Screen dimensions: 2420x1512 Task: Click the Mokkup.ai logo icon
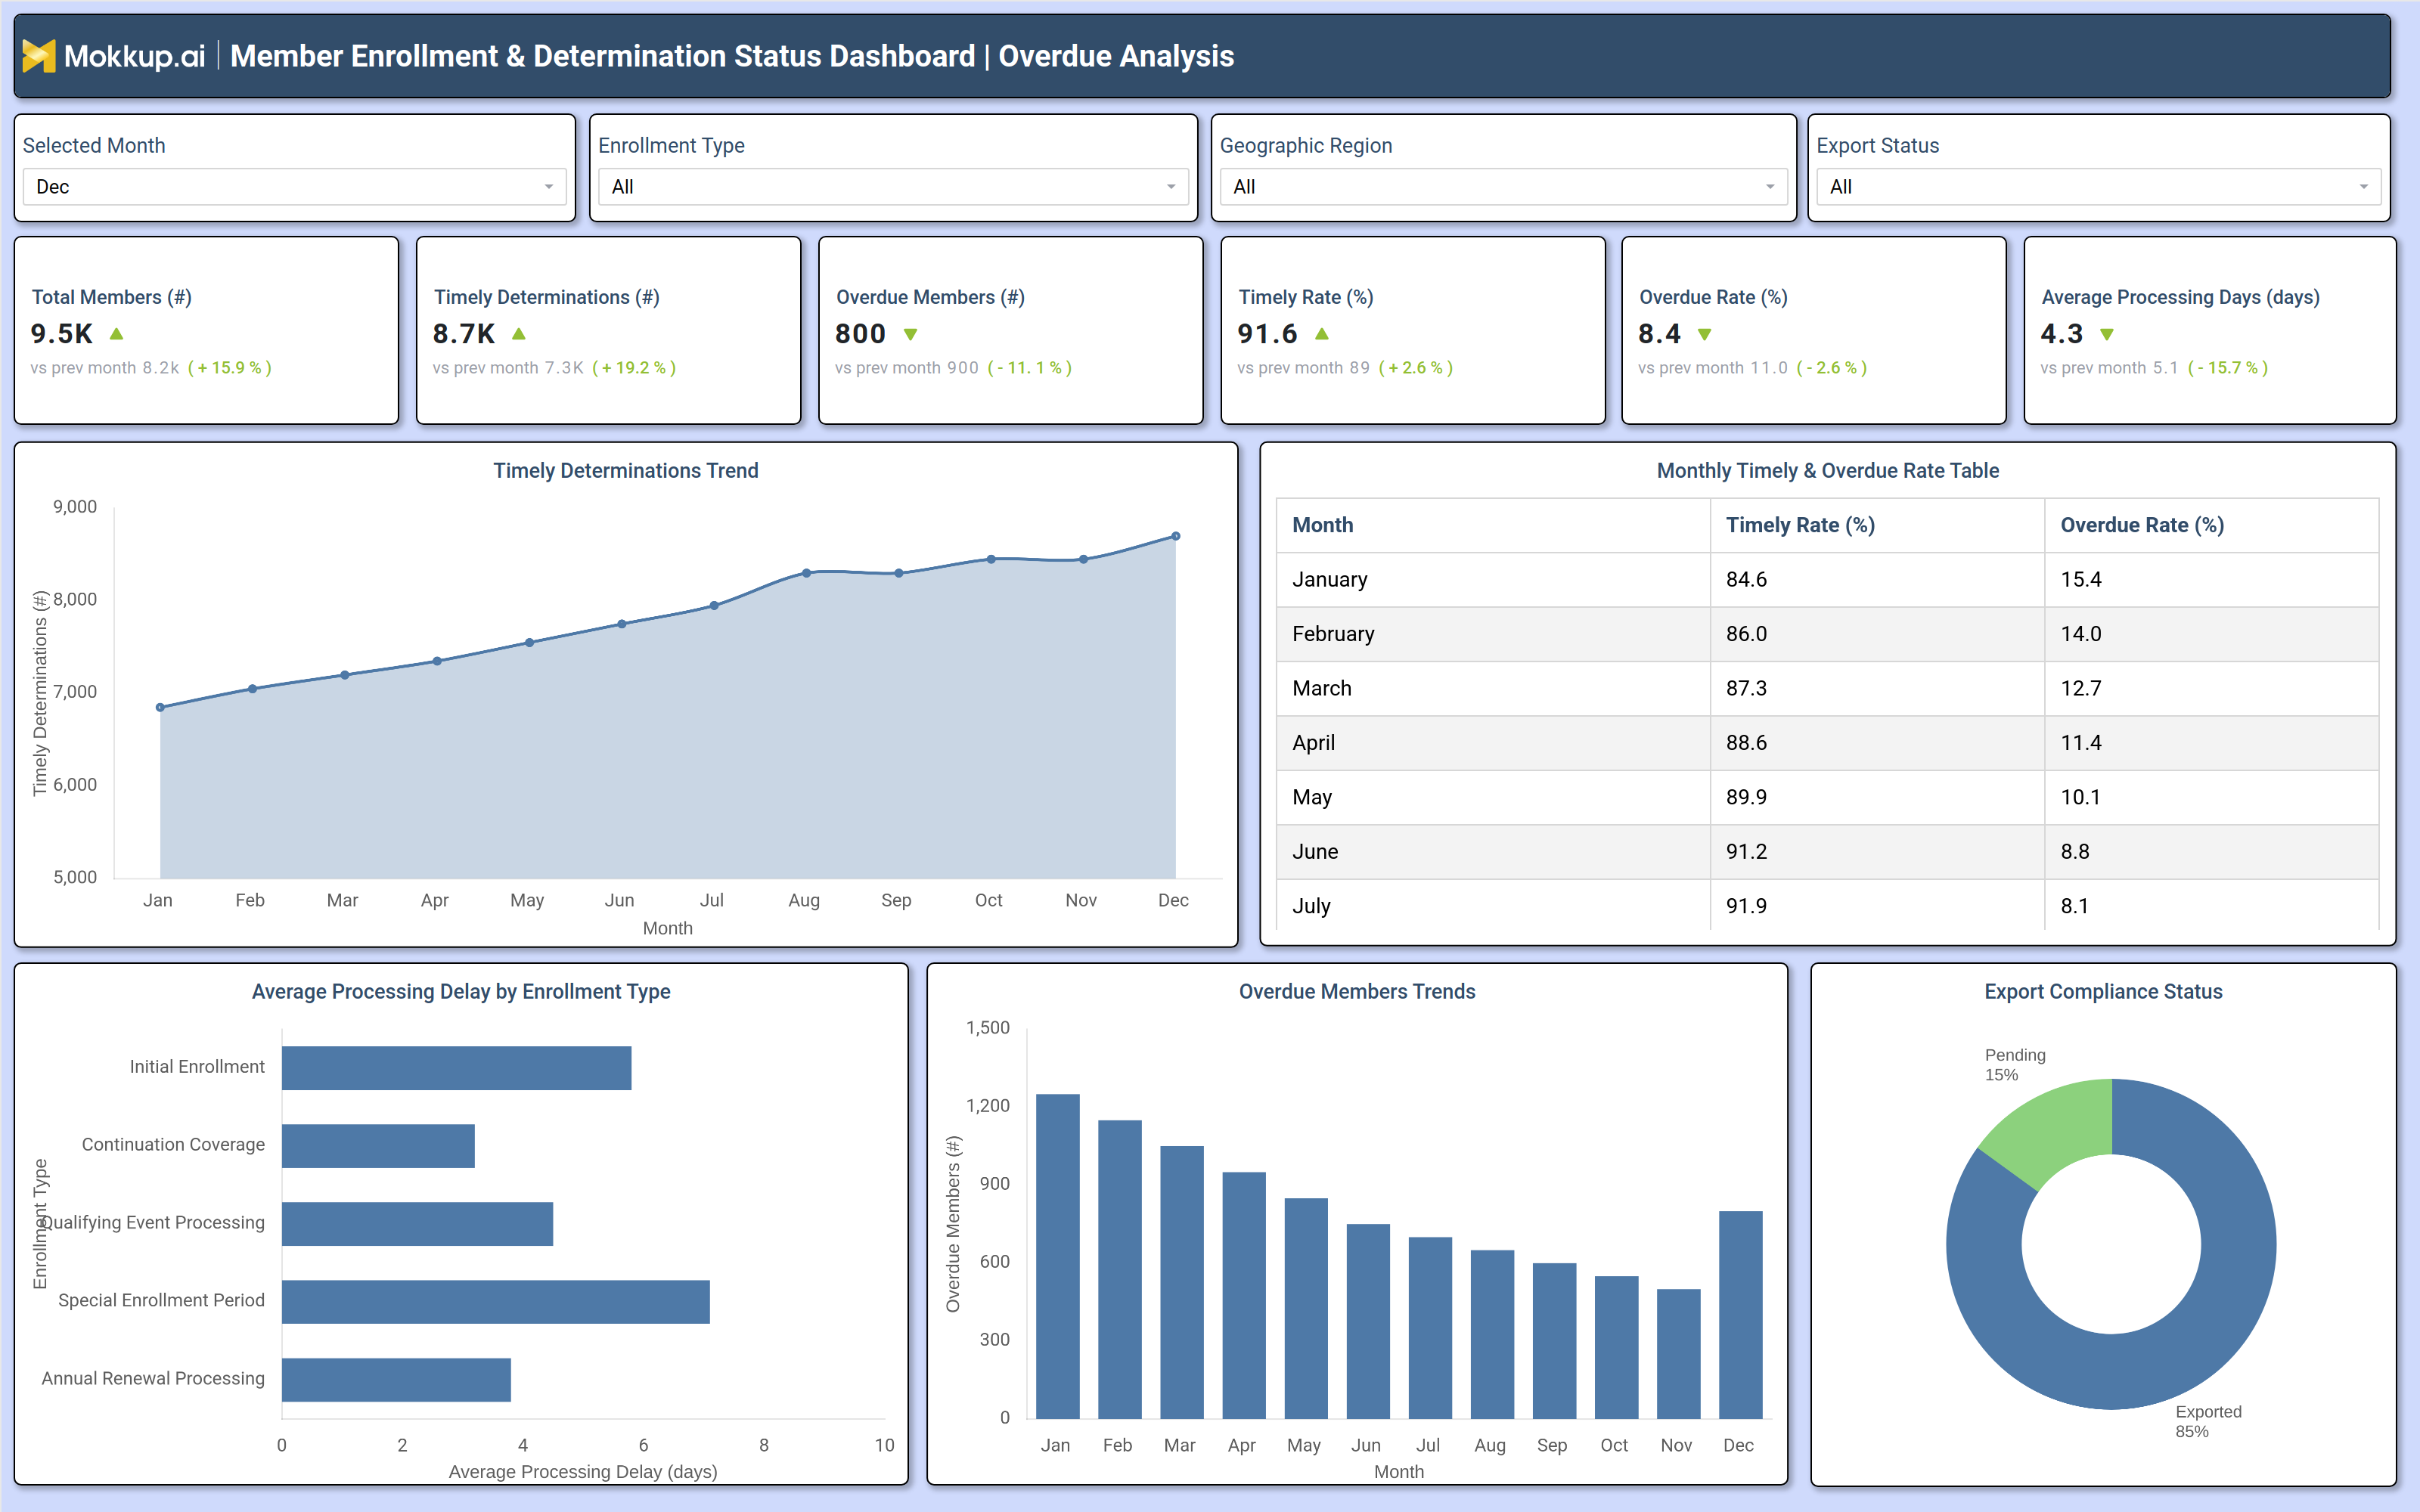(39, 56)
